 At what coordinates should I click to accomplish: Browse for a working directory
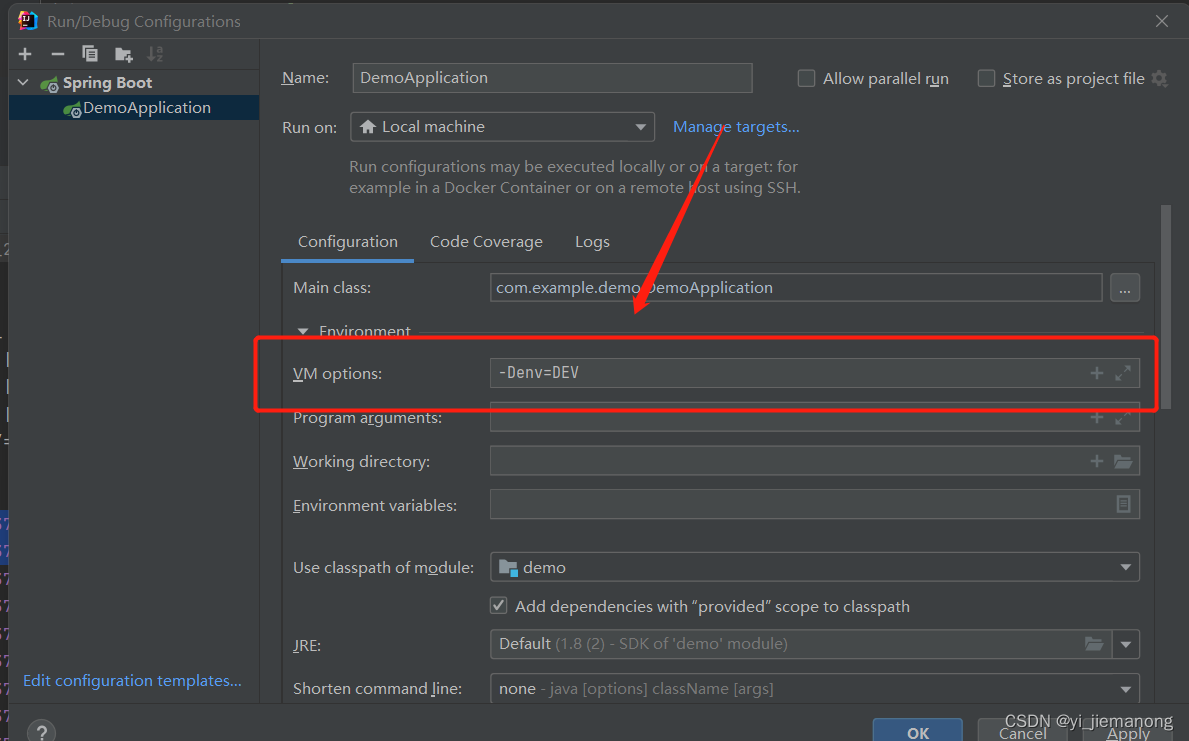pyautogui.click(x=1122, y=461)
